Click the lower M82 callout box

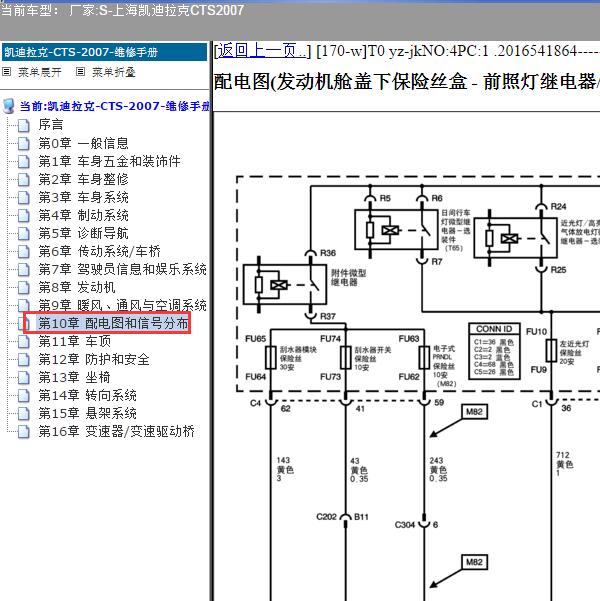[x=474, y=562]
